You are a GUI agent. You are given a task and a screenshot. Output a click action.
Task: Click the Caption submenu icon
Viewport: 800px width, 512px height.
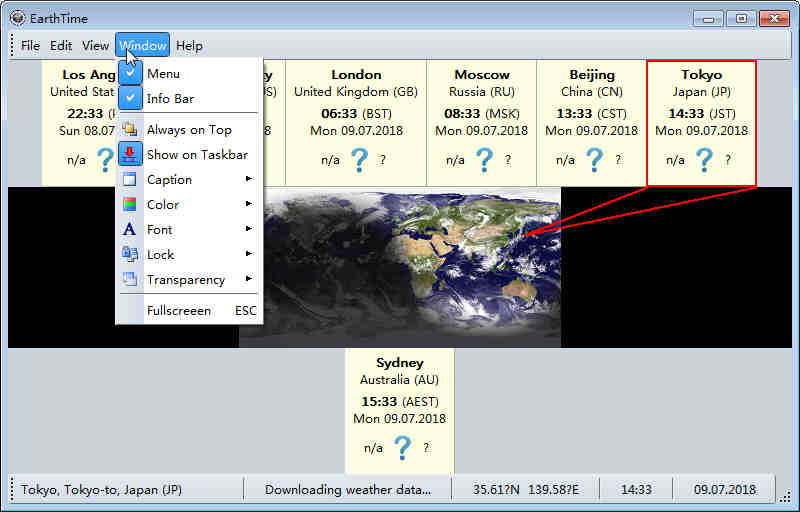click(130, 180)
